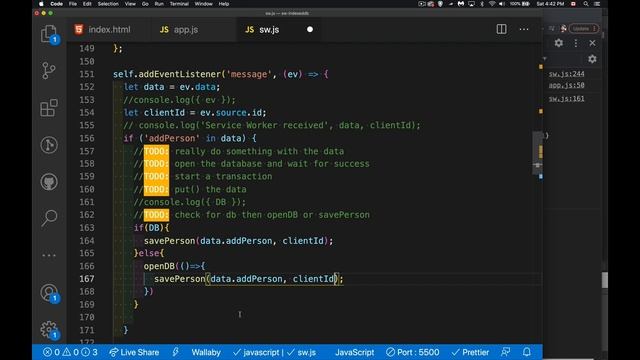The height and width of the screenshot is (360, 640).
Task: Change the JavaScript language mode
Action: click(x=354, y=352)
